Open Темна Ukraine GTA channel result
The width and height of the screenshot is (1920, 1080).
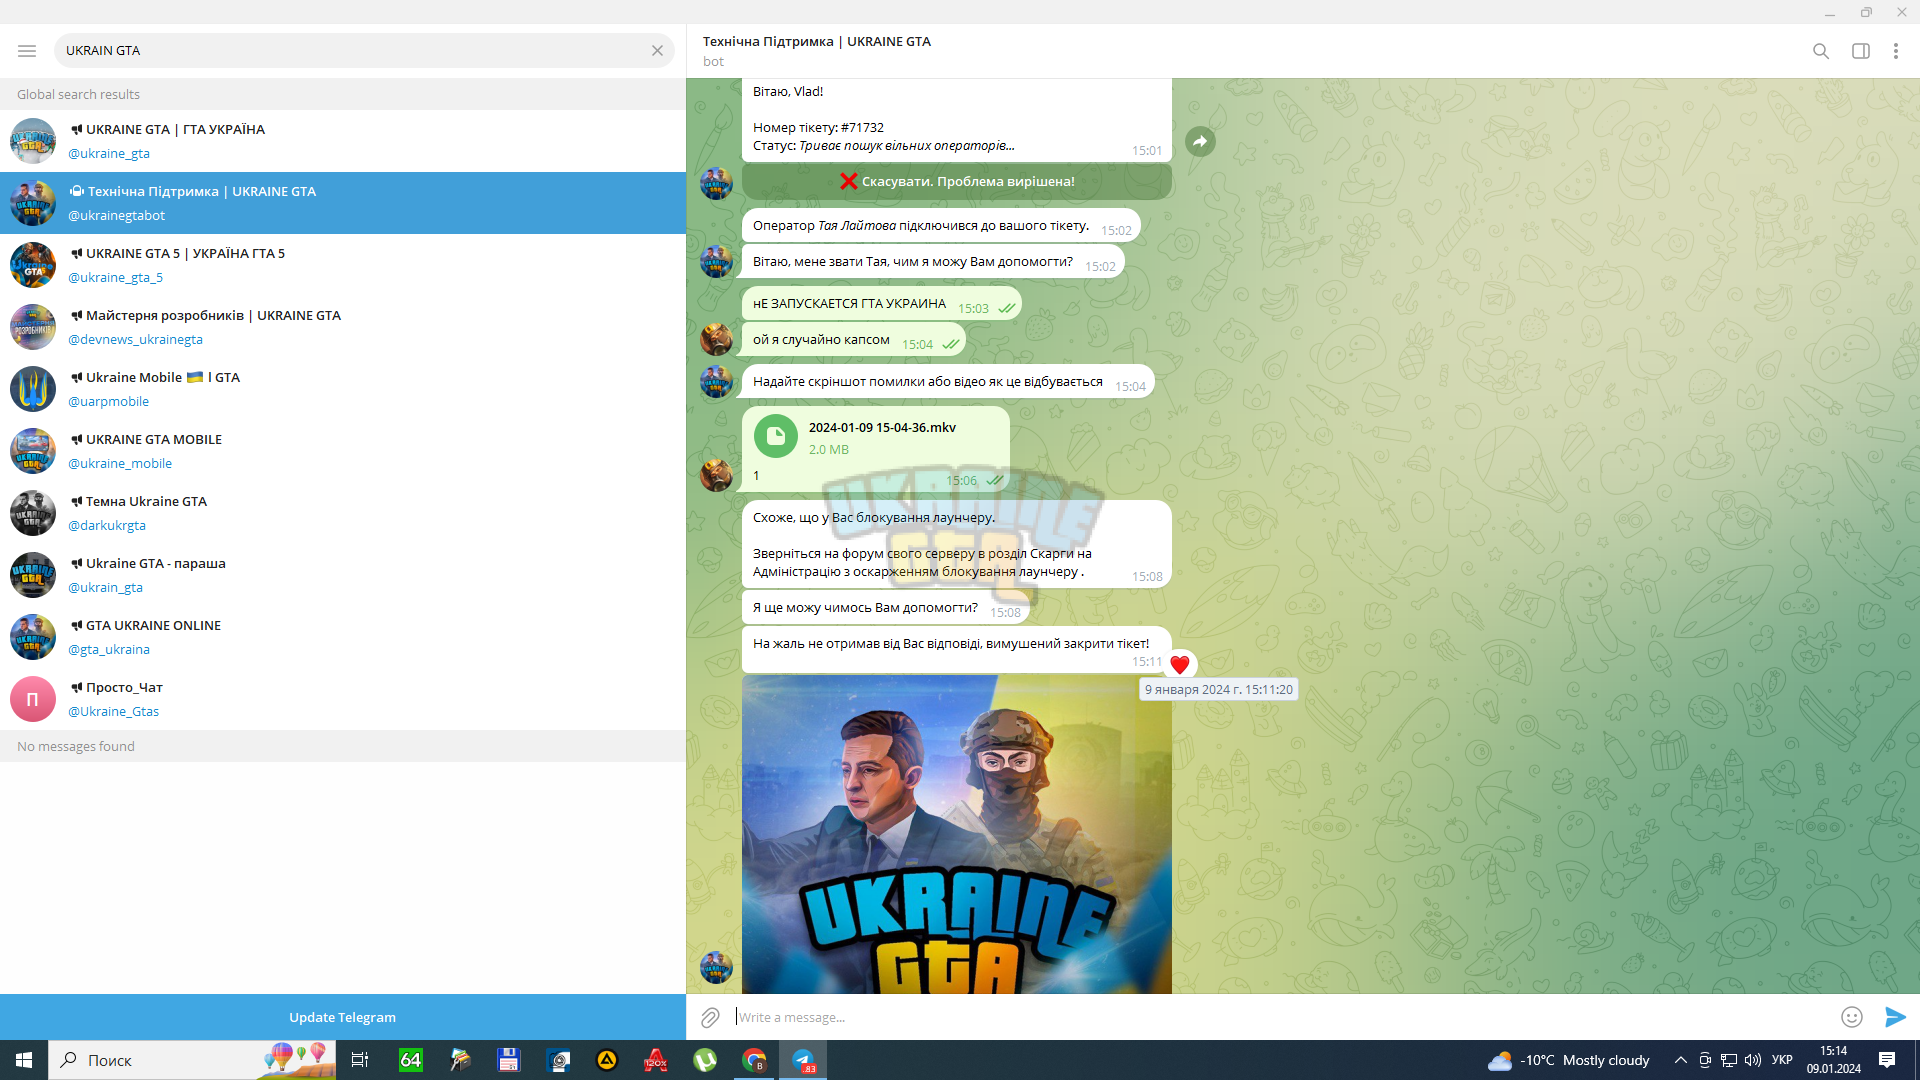(x=343, y=513)
